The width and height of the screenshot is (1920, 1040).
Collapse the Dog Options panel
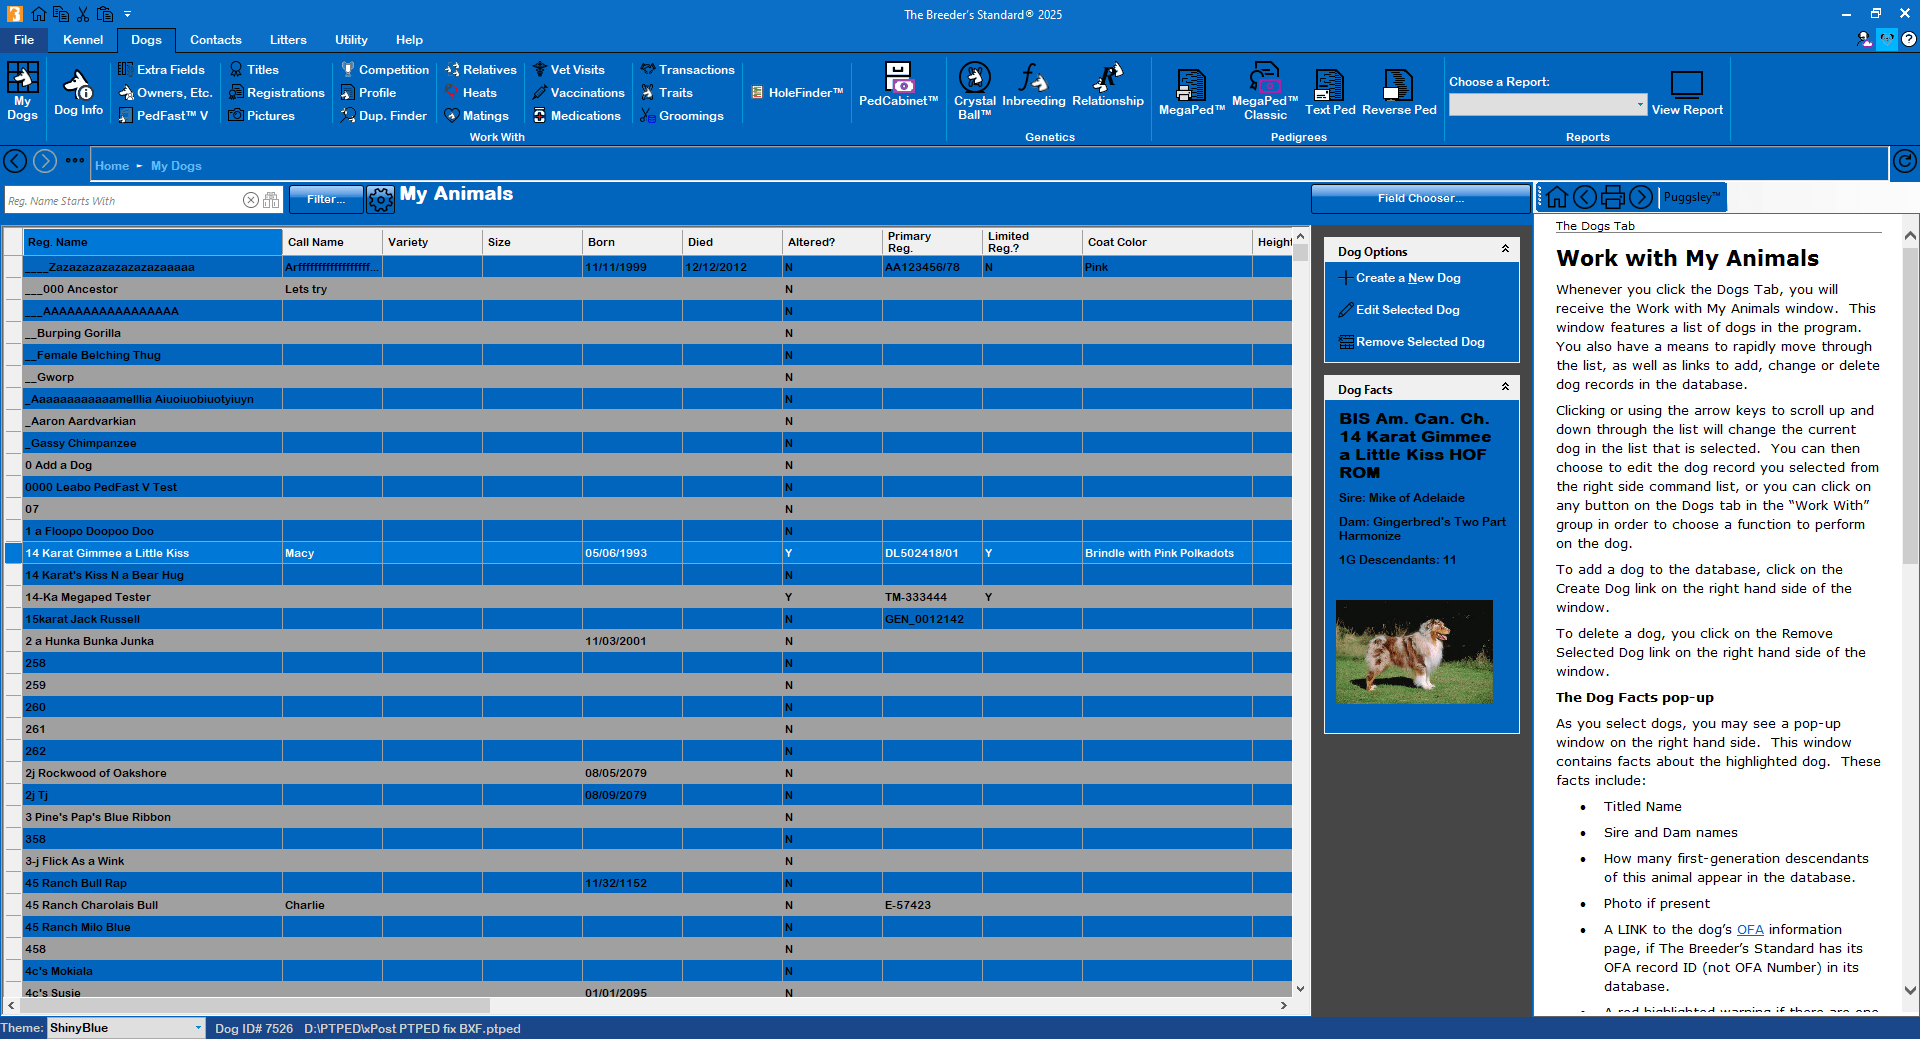(x=1505, y=250)
